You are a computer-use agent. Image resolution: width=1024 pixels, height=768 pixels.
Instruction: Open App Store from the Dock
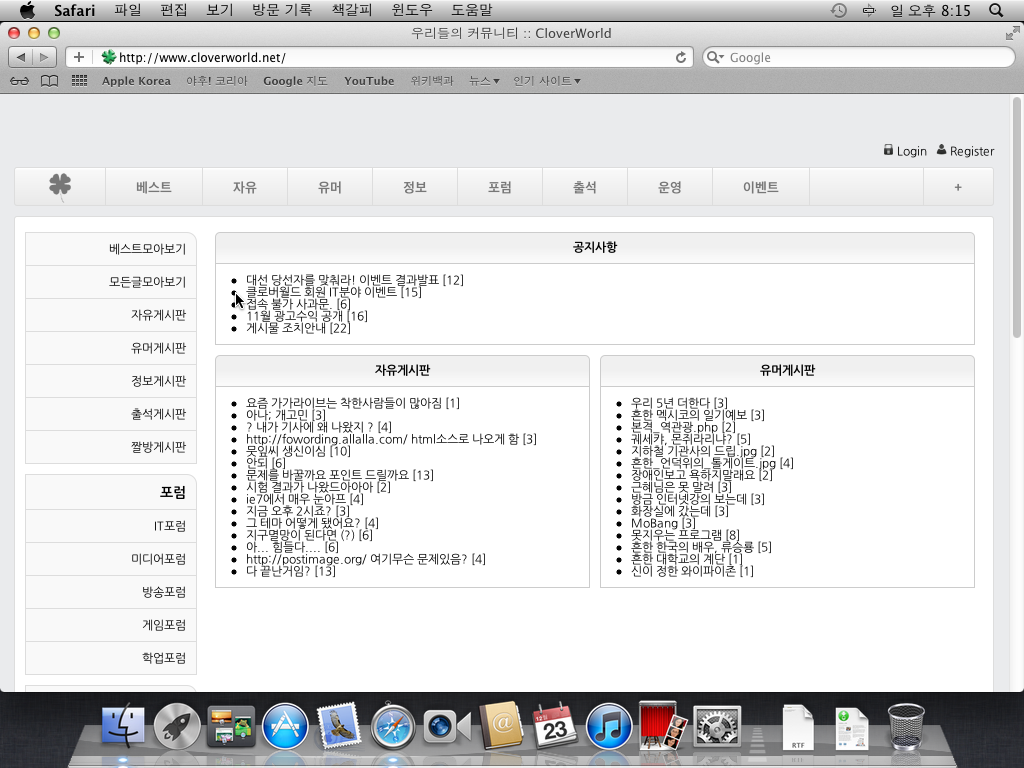pos(285,727)
